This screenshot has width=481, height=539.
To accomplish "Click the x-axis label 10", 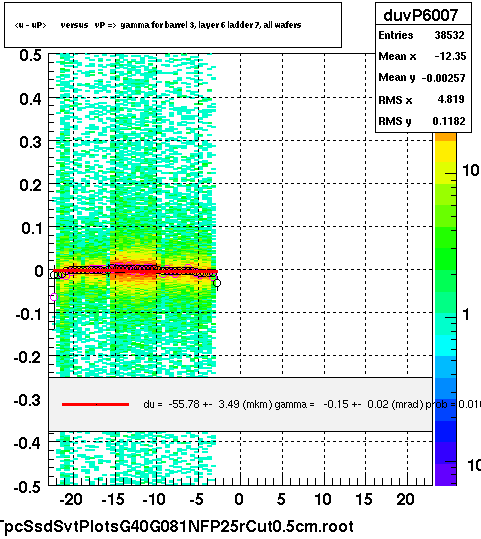I will (x=323, y=499).
